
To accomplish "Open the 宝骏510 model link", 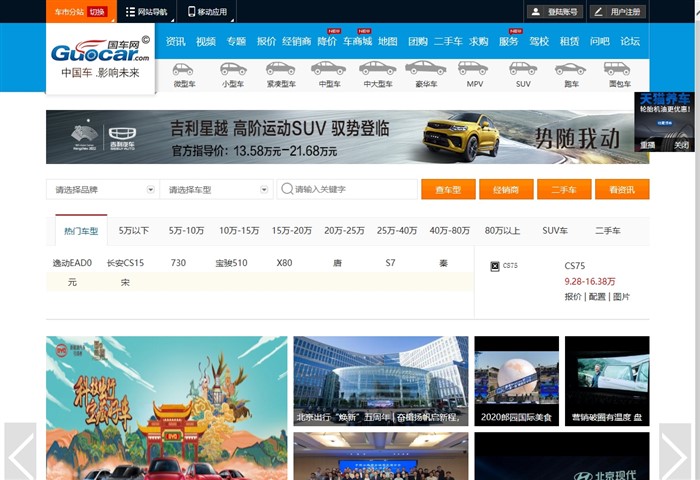I will pyautogui.click(x=231, y=263).
